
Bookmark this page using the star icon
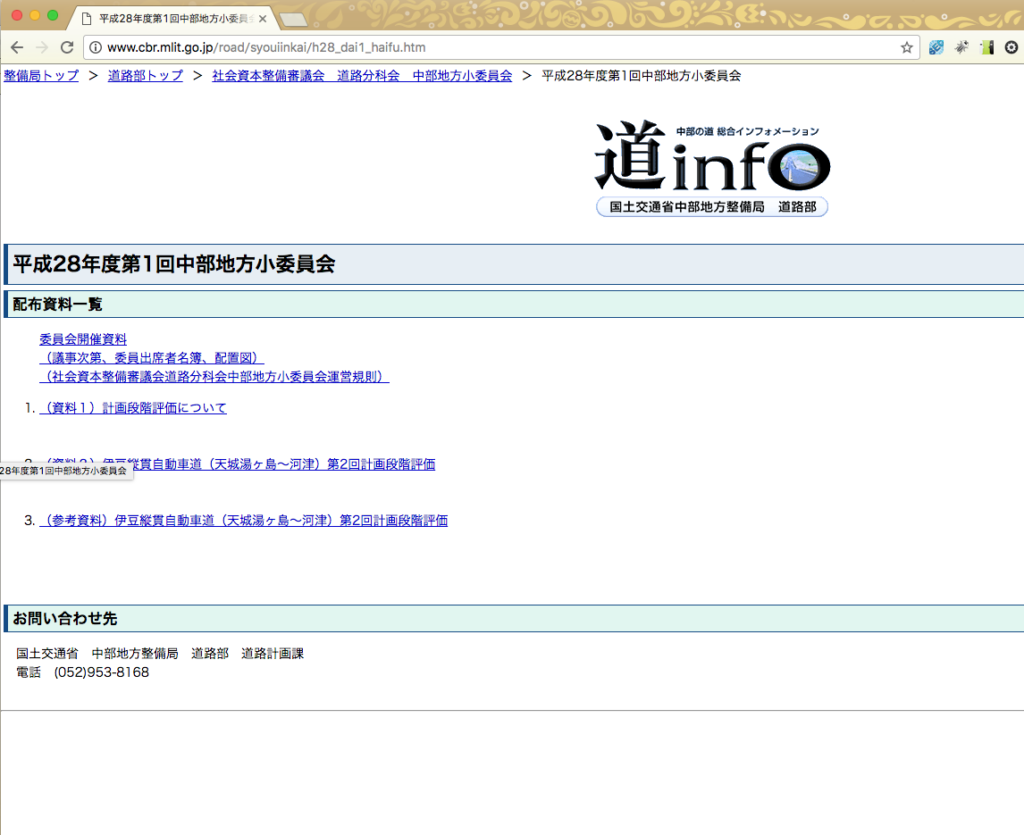906,47
